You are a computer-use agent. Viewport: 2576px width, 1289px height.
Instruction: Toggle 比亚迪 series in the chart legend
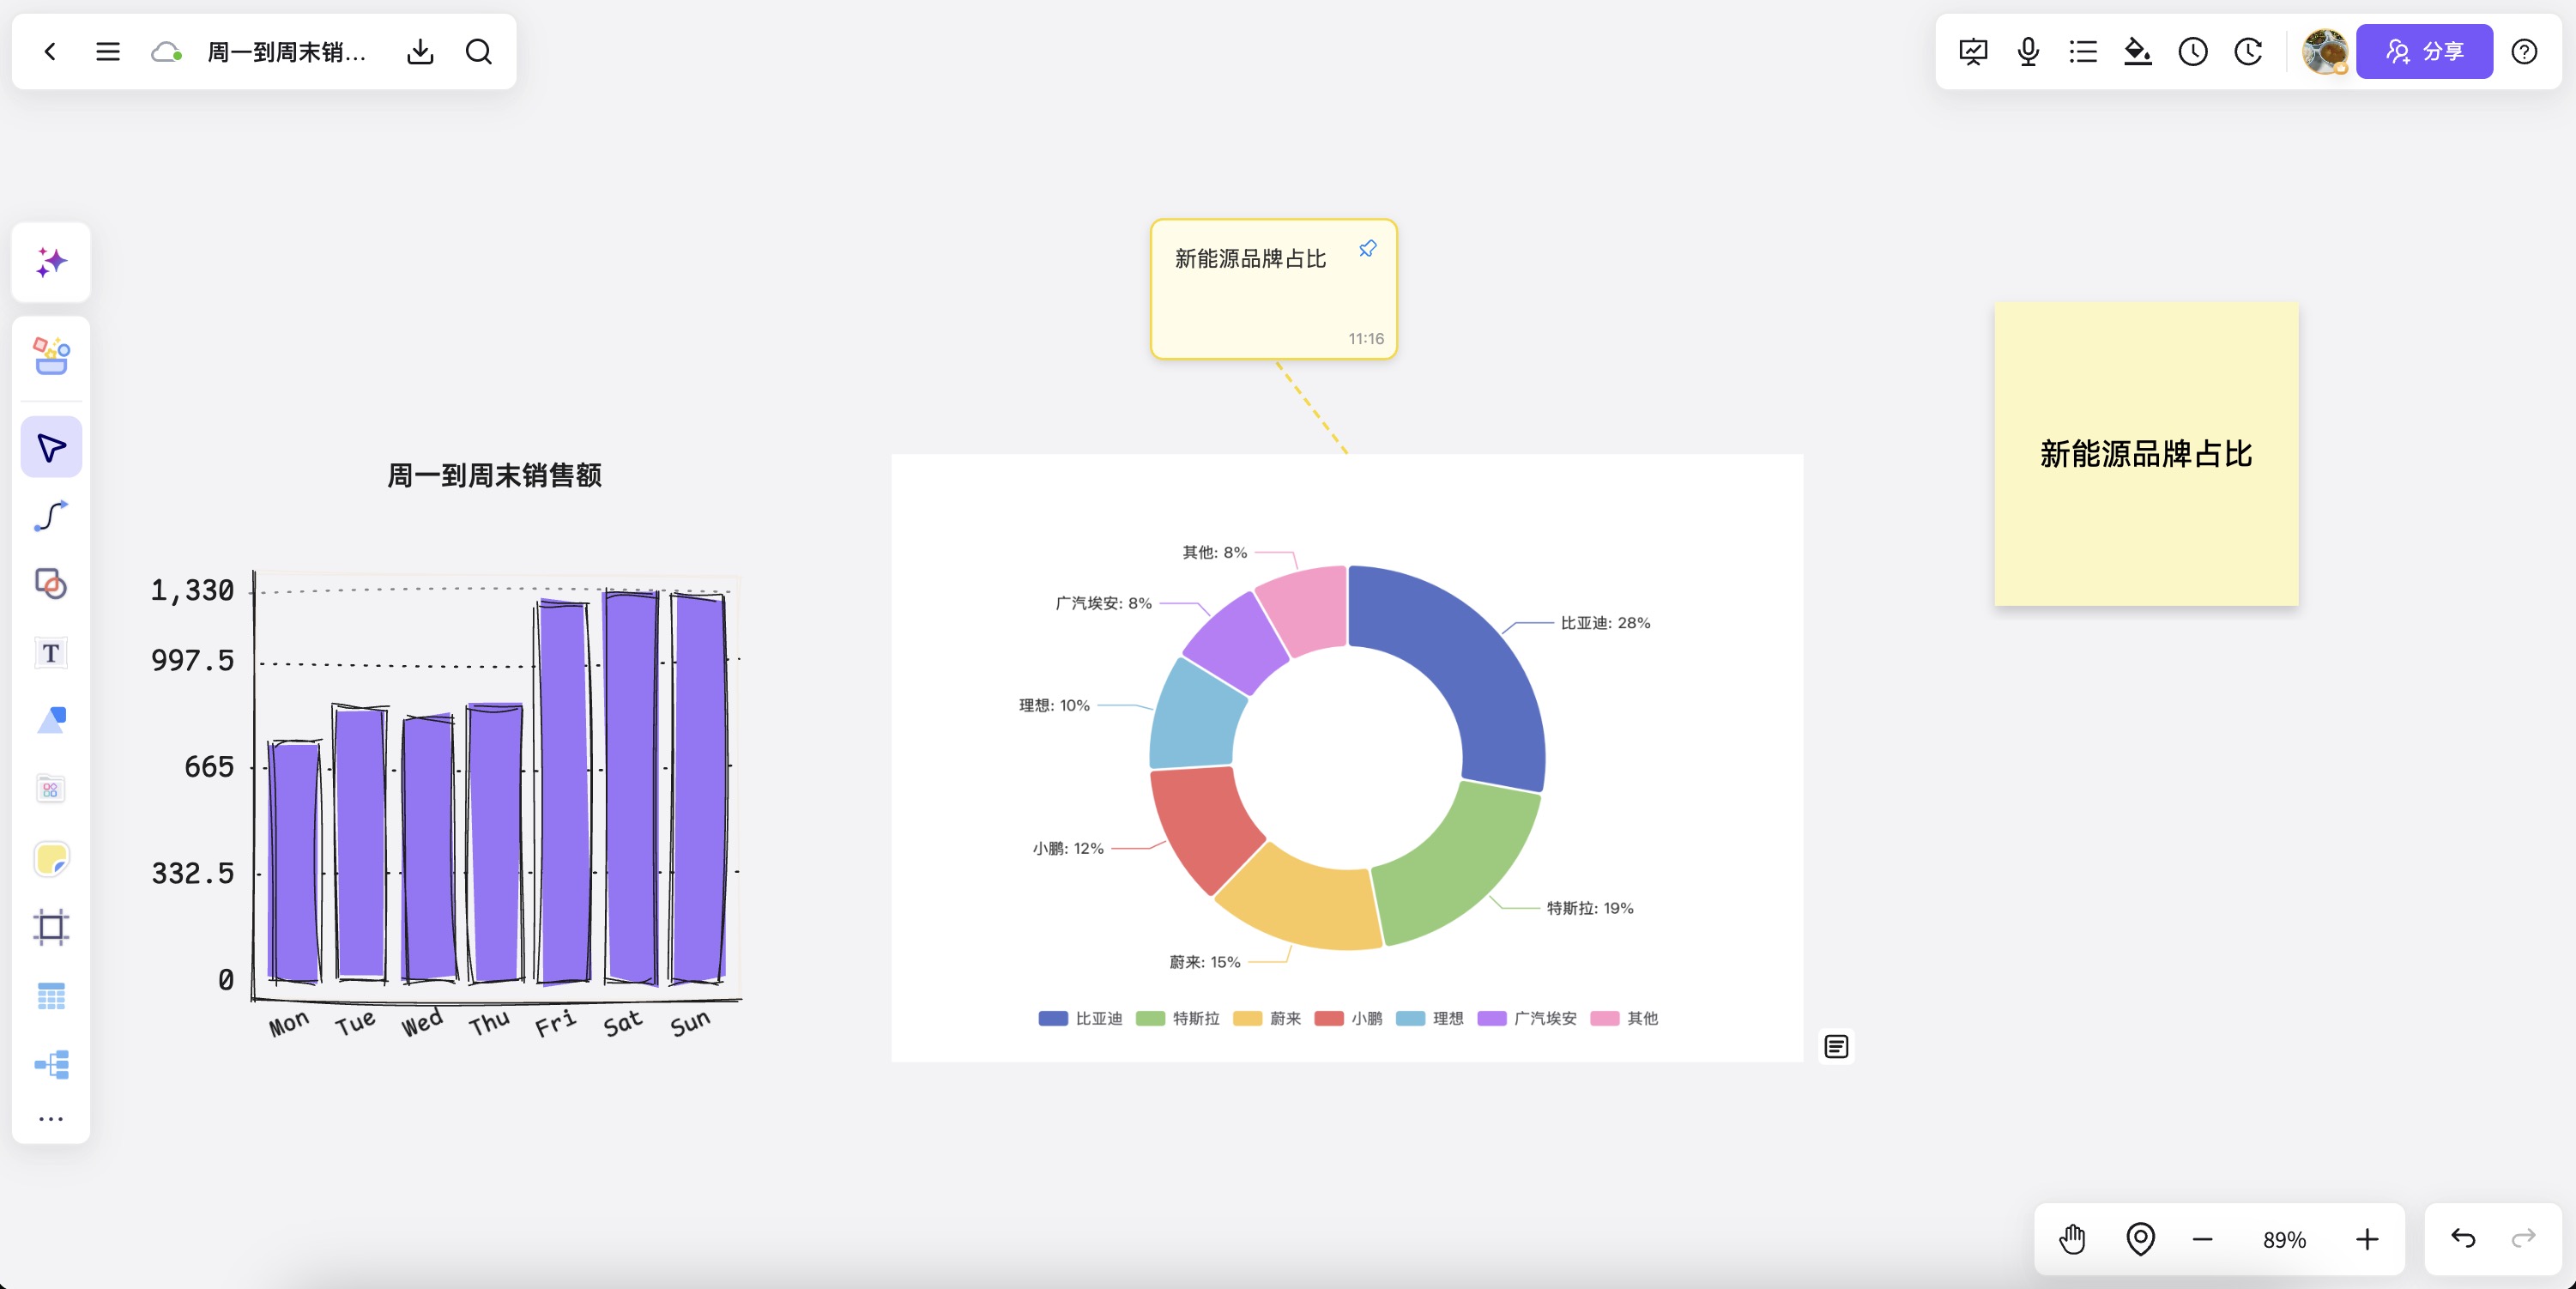point(1080,1018)
